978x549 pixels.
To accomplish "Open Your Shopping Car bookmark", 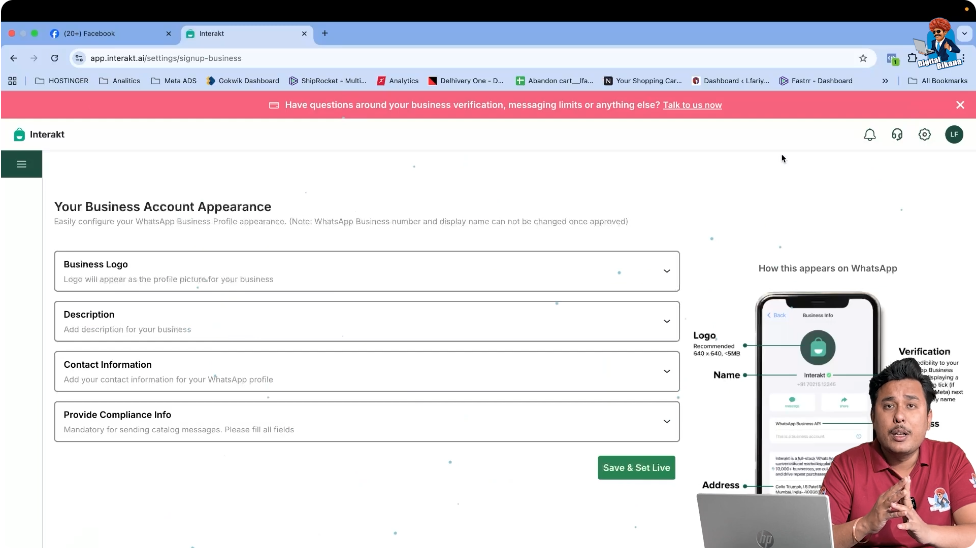I will [642, 80].
